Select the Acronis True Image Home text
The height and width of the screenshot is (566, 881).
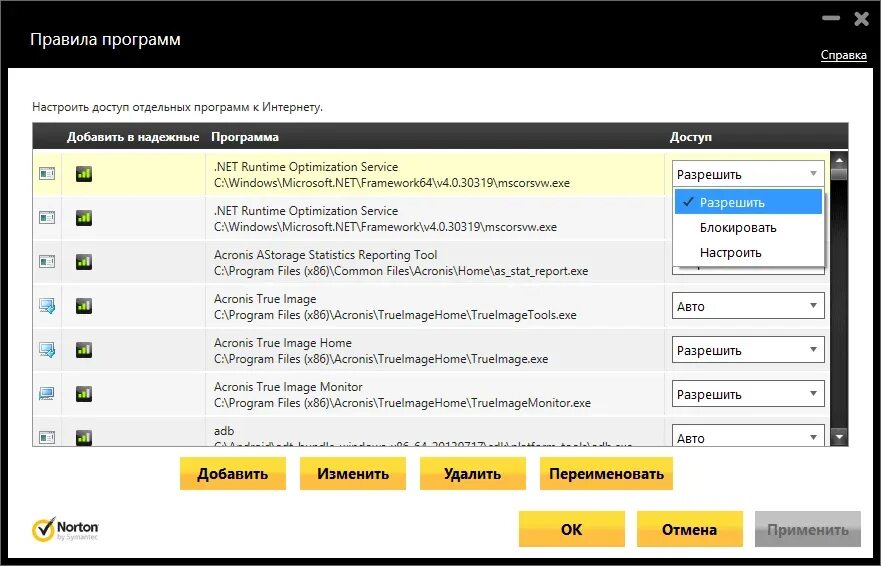[283, 343]
